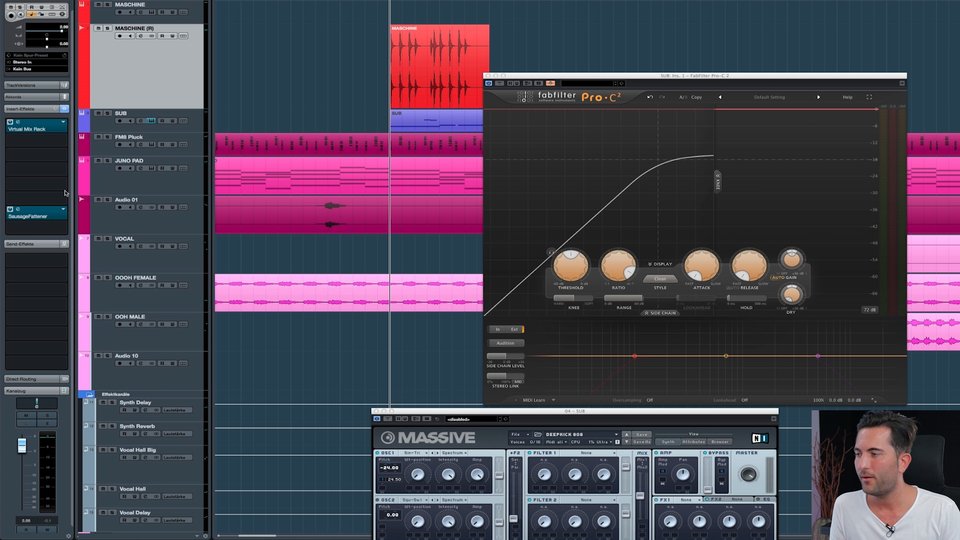This screenshot has width=960, height=540.
Task: Click the Knee slider in Pro-C 2
Action: click(x=573, y=298)
